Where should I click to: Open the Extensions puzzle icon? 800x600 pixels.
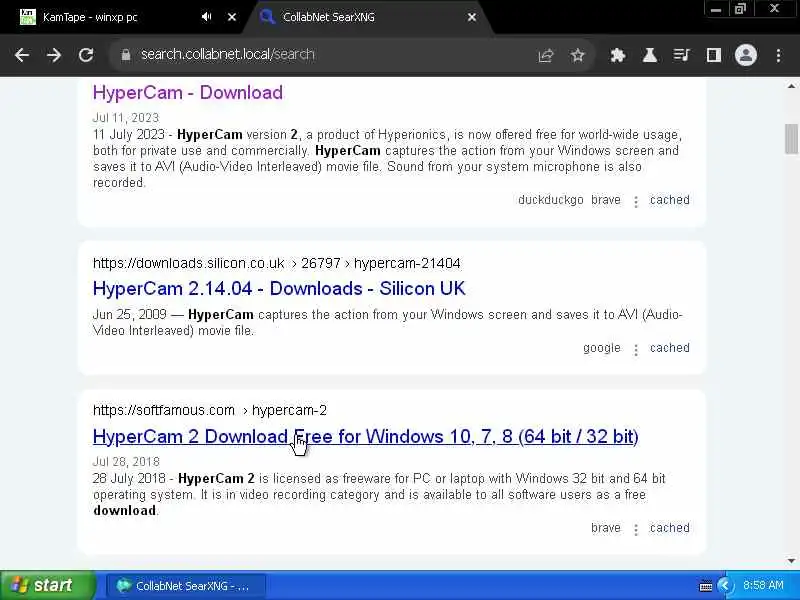click(618, 55)
